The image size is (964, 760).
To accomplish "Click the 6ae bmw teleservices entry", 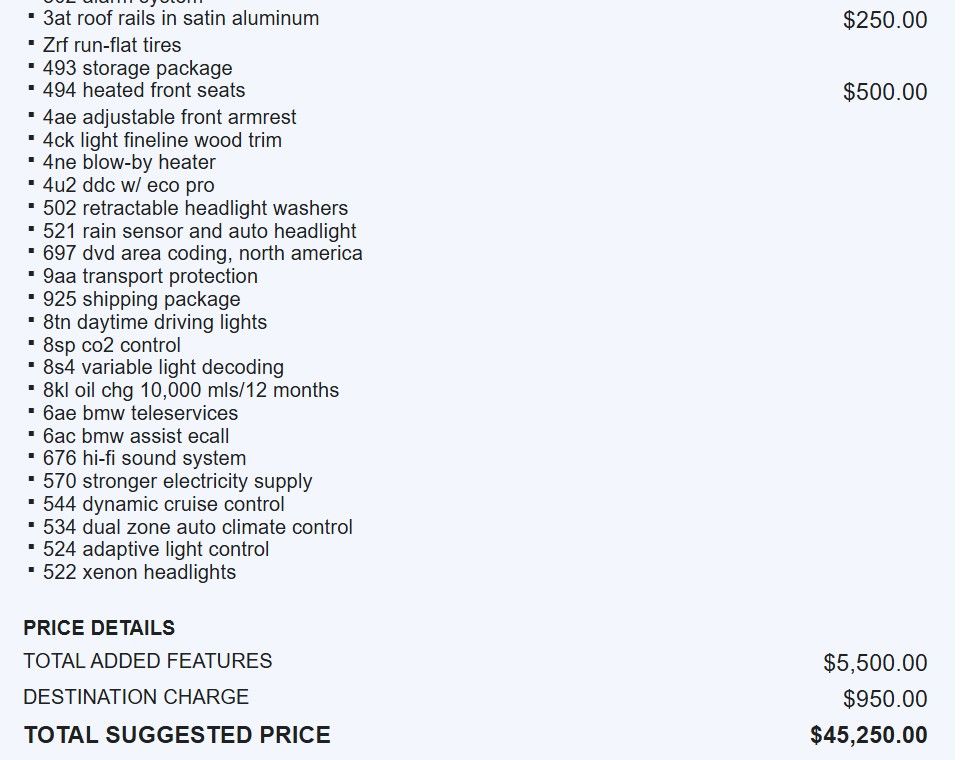I will click(x=140, y=413).
